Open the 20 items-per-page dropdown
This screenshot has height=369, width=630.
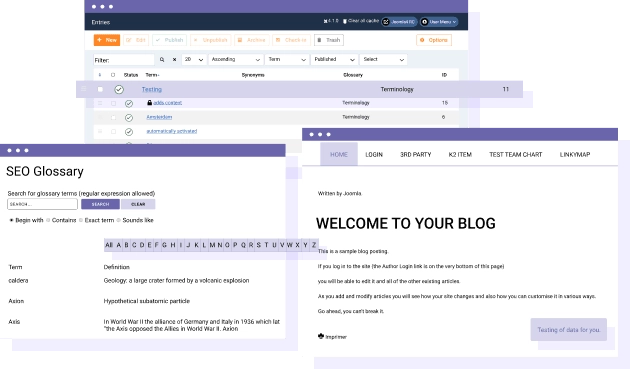(194, 59)
